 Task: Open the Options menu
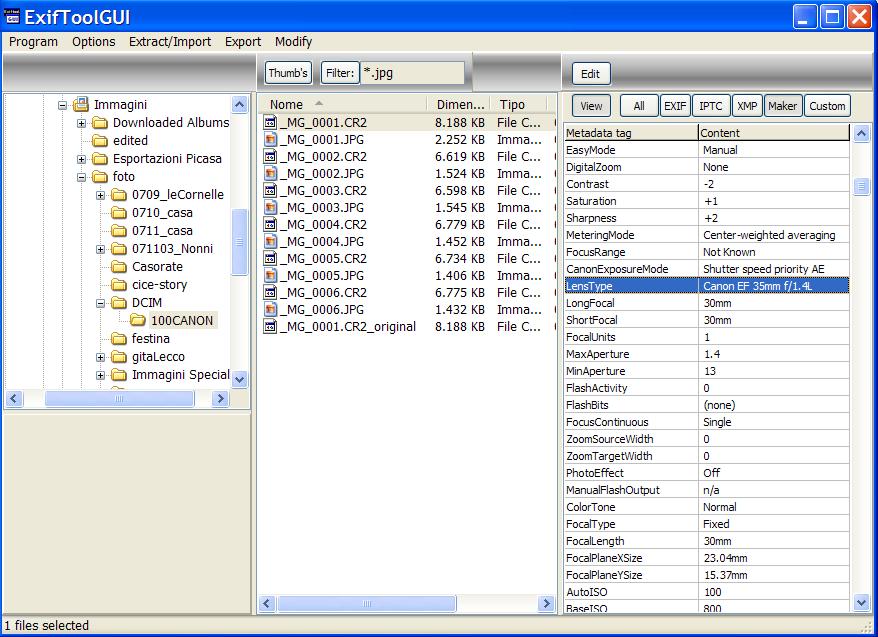93,41
